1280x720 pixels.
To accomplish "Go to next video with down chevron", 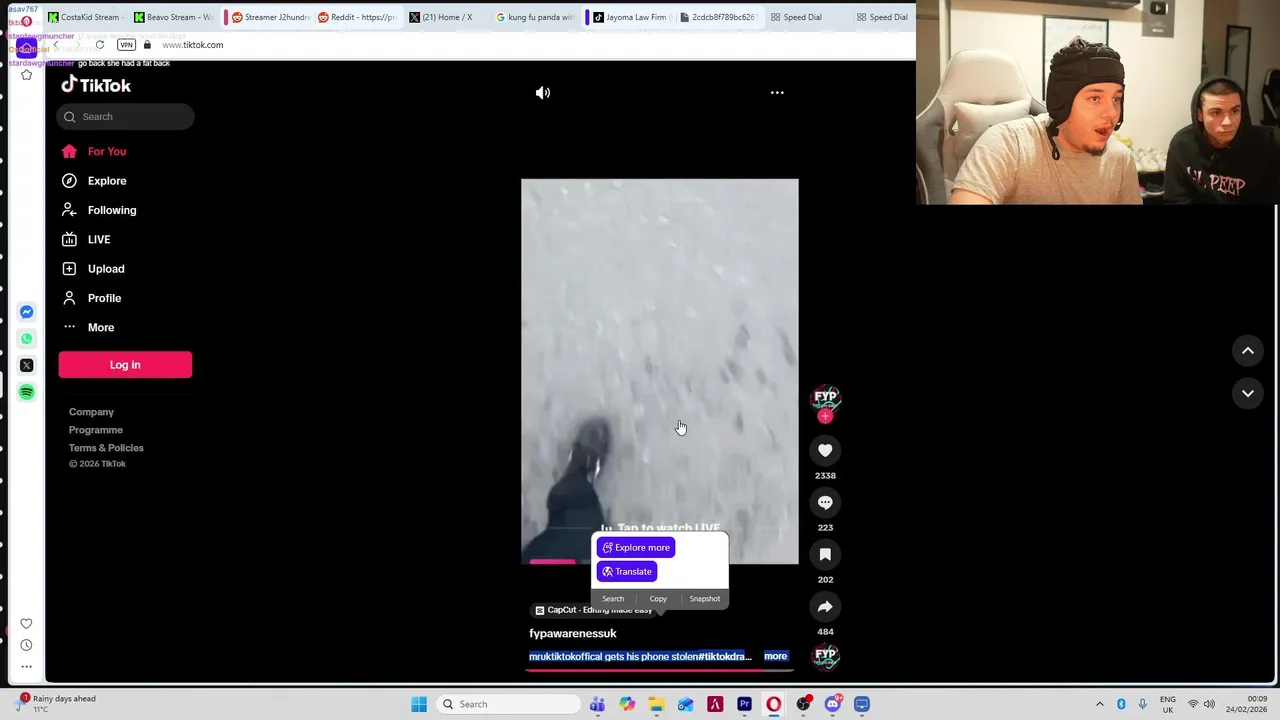I will tap(1248, 394).
